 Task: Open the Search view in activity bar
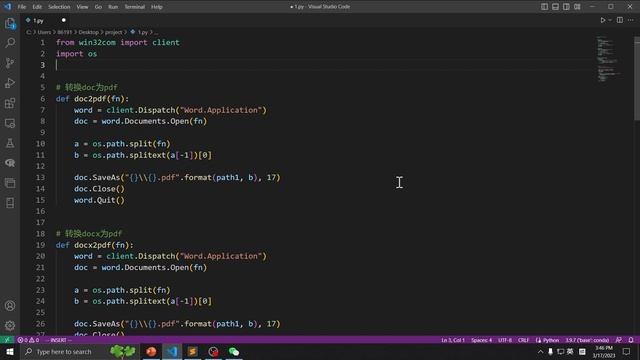point(10,43)
